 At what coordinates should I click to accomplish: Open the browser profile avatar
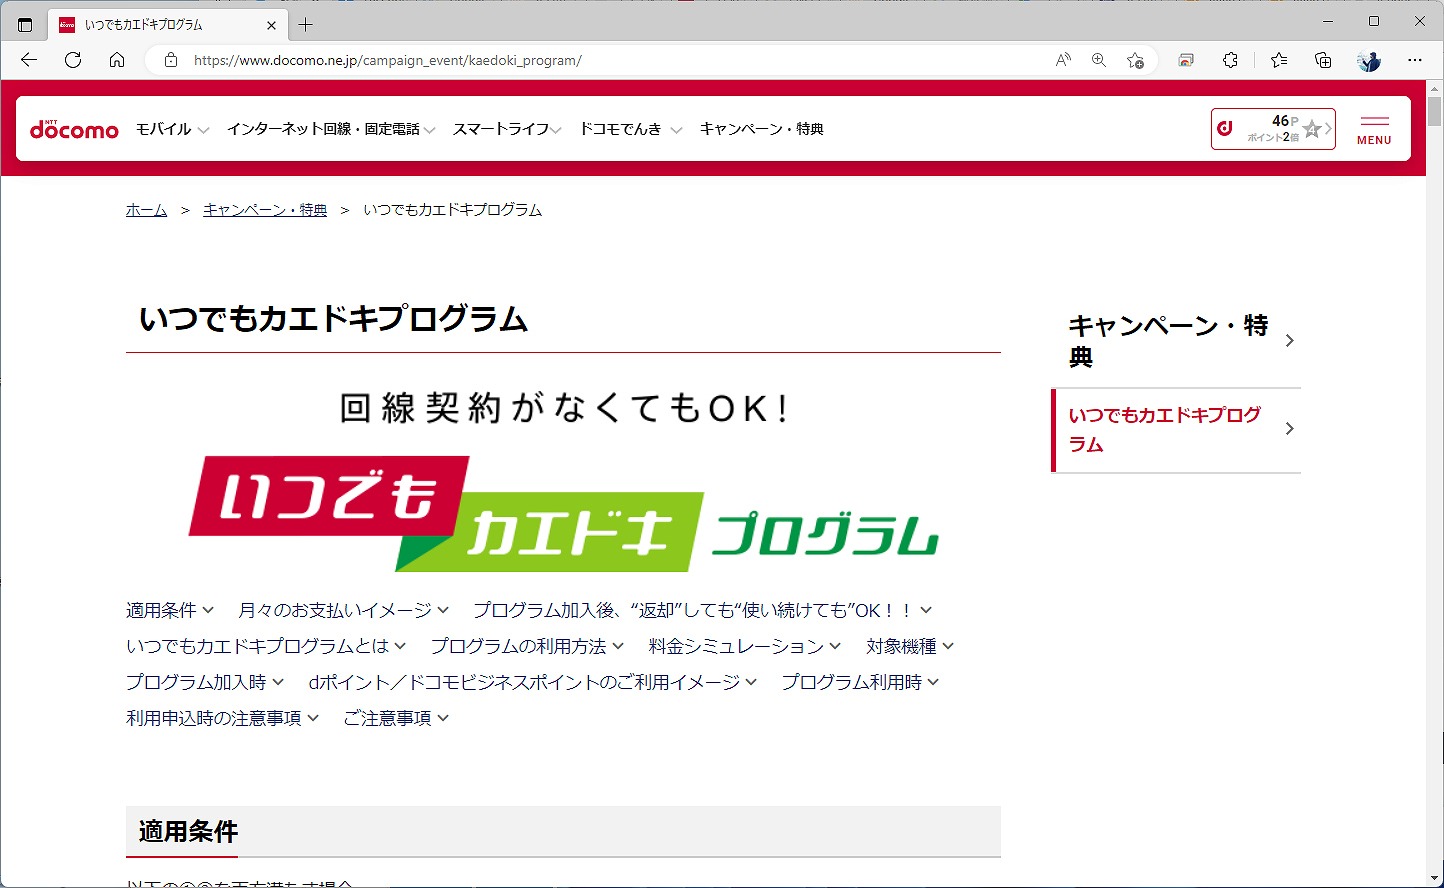click(x=1367, y=60)
